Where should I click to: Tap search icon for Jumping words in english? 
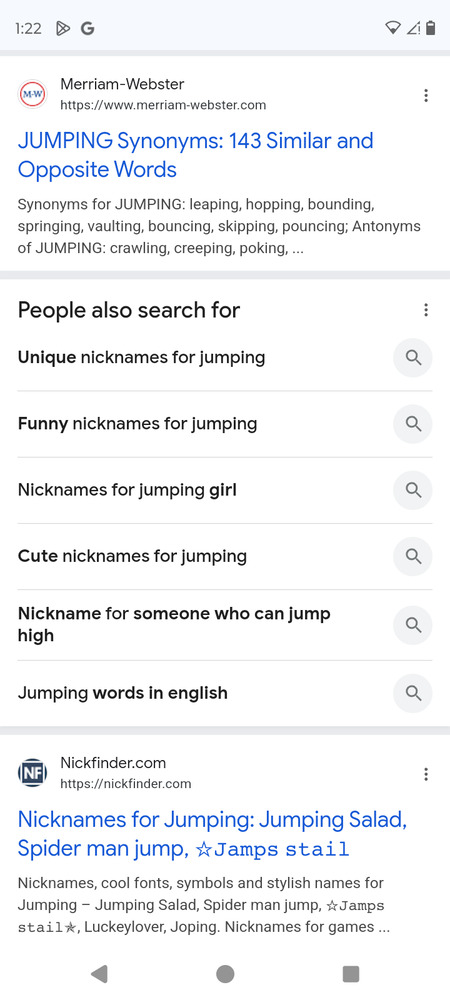click(x=413, y=693)
